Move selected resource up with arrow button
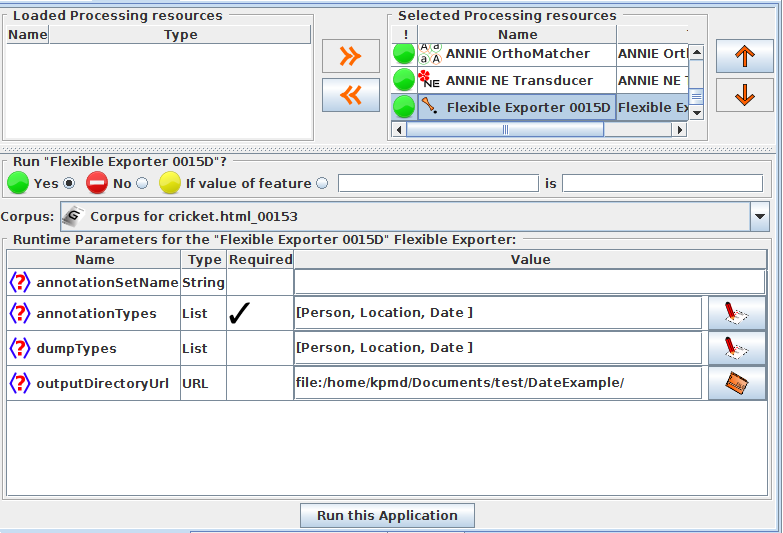783x533 pixels. (745, 56)
